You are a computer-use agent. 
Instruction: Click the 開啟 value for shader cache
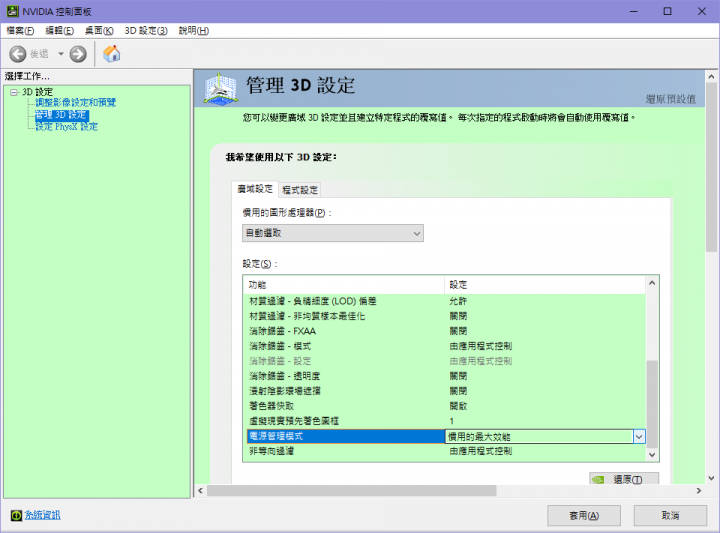(x=458, y=406)
